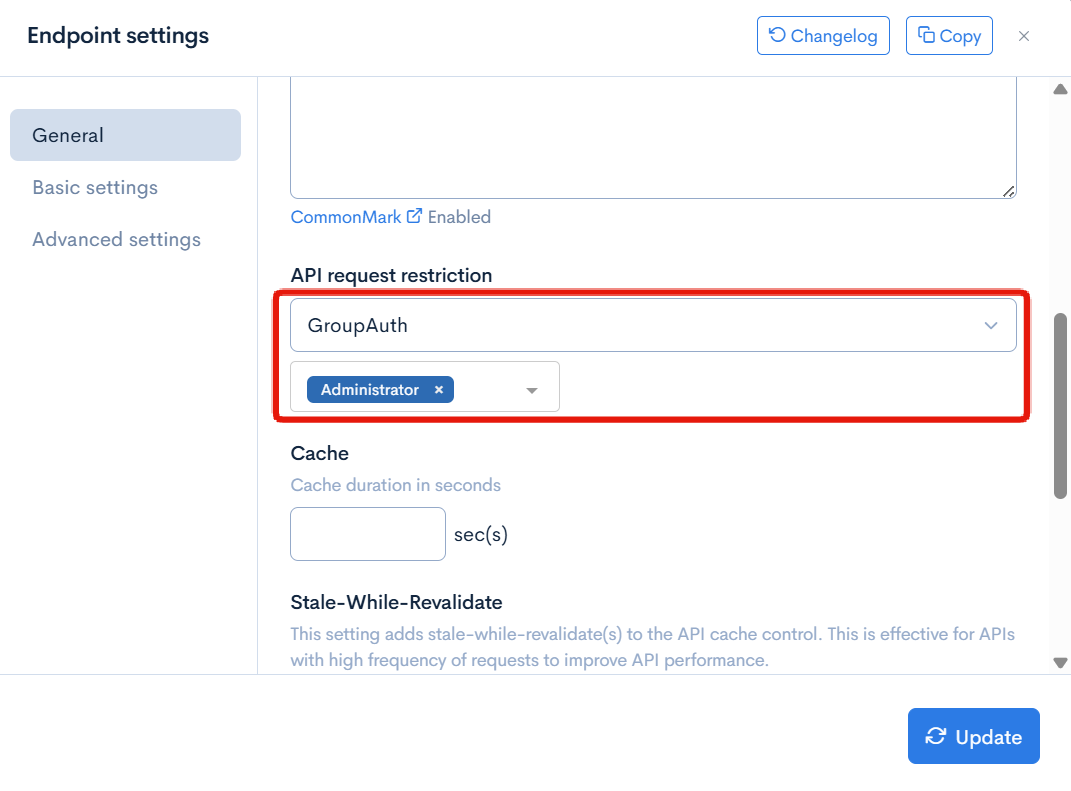Image resolution: width=1071 pixels, height=791 pixels.
Task: Click the scrollbar down arrow
Action: (1061, 662)
